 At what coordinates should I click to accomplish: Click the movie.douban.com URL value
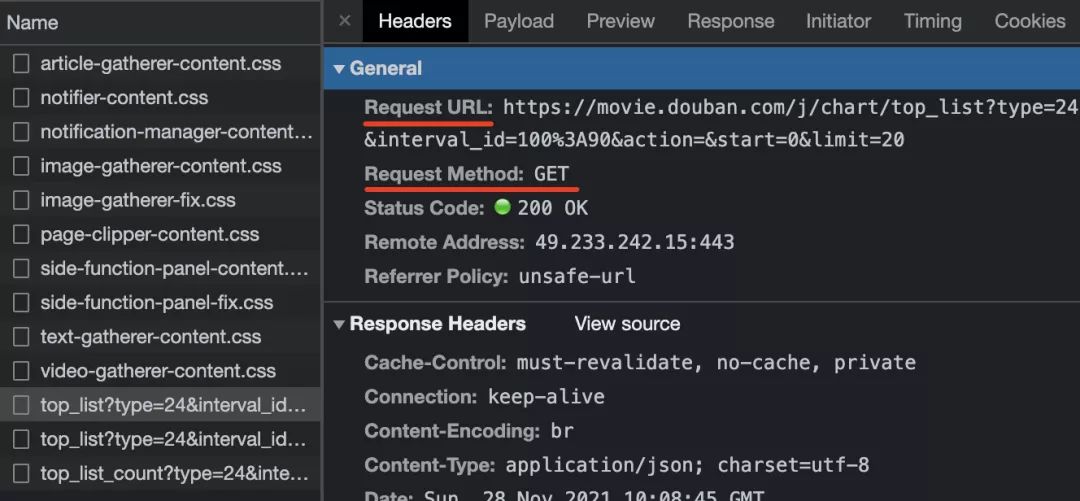coord(791,108)
